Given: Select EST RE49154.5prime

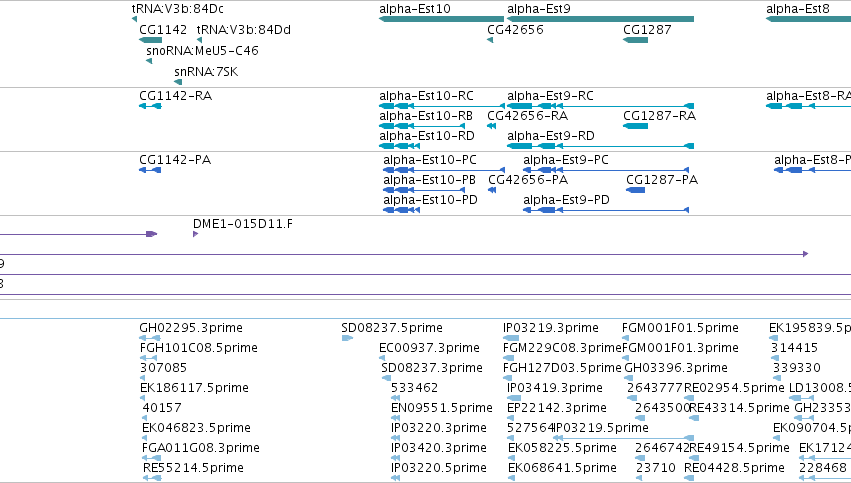Looking at the screenshot, I should coord(739,448).
